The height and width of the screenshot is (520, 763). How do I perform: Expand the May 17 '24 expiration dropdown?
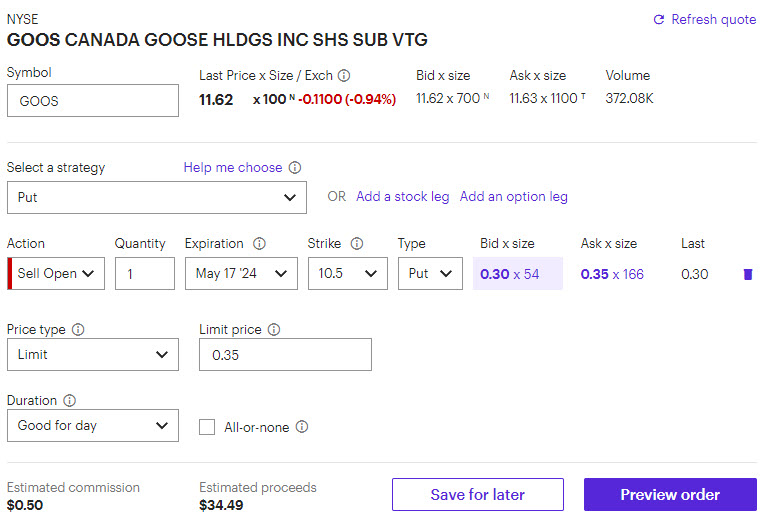(x=241, y=273)
